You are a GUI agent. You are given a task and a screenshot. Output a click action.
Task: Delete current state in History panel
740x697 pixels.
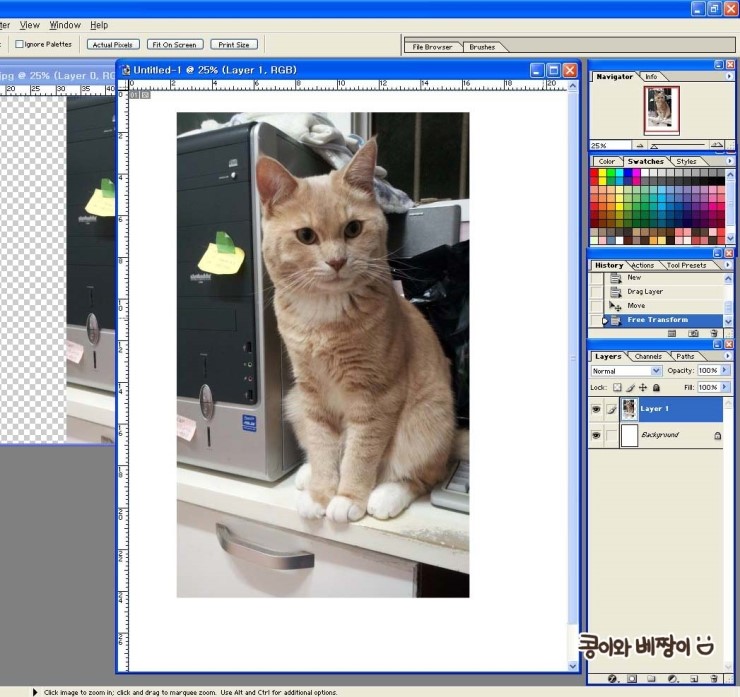click(x=714, y=333)
